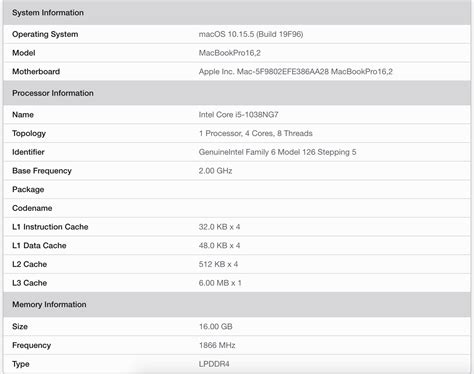Select the L1 Instruction Cache value
The height and width of the screenshot is (374, 474).
[x=219, y=227]
